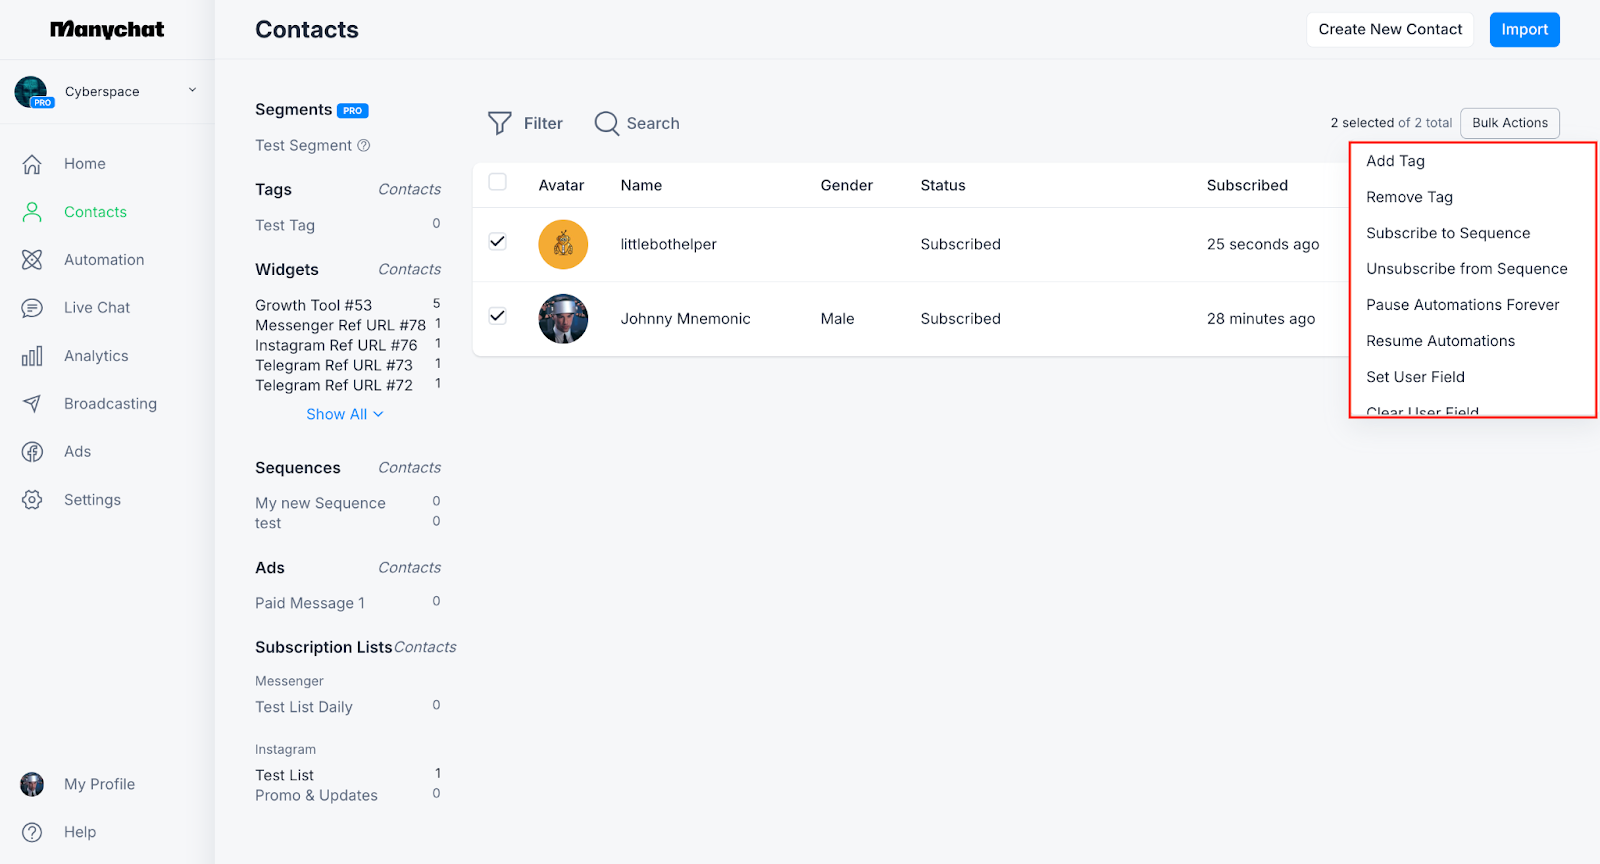Viewport: 1600px width, 864px height.
Task: Select Unsubscribe from Sequence option
Action: point(1467,269)
